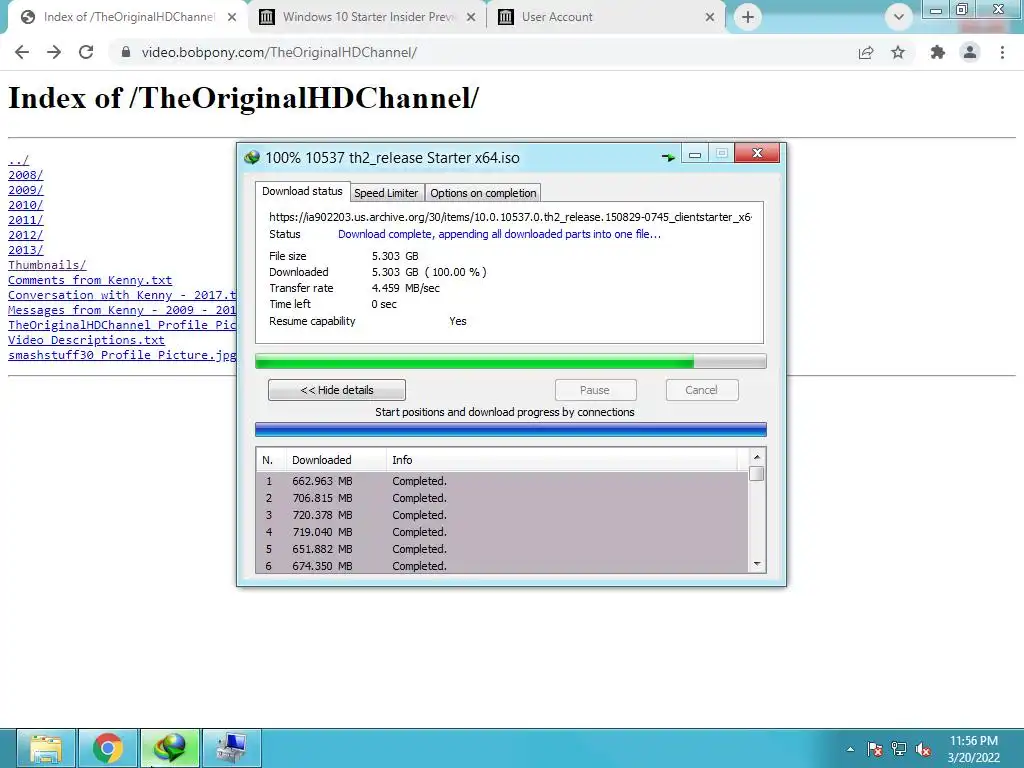Select connection row 662.963 MB
The height and width of the screenshot is (768, 1024).
point(502,481)
